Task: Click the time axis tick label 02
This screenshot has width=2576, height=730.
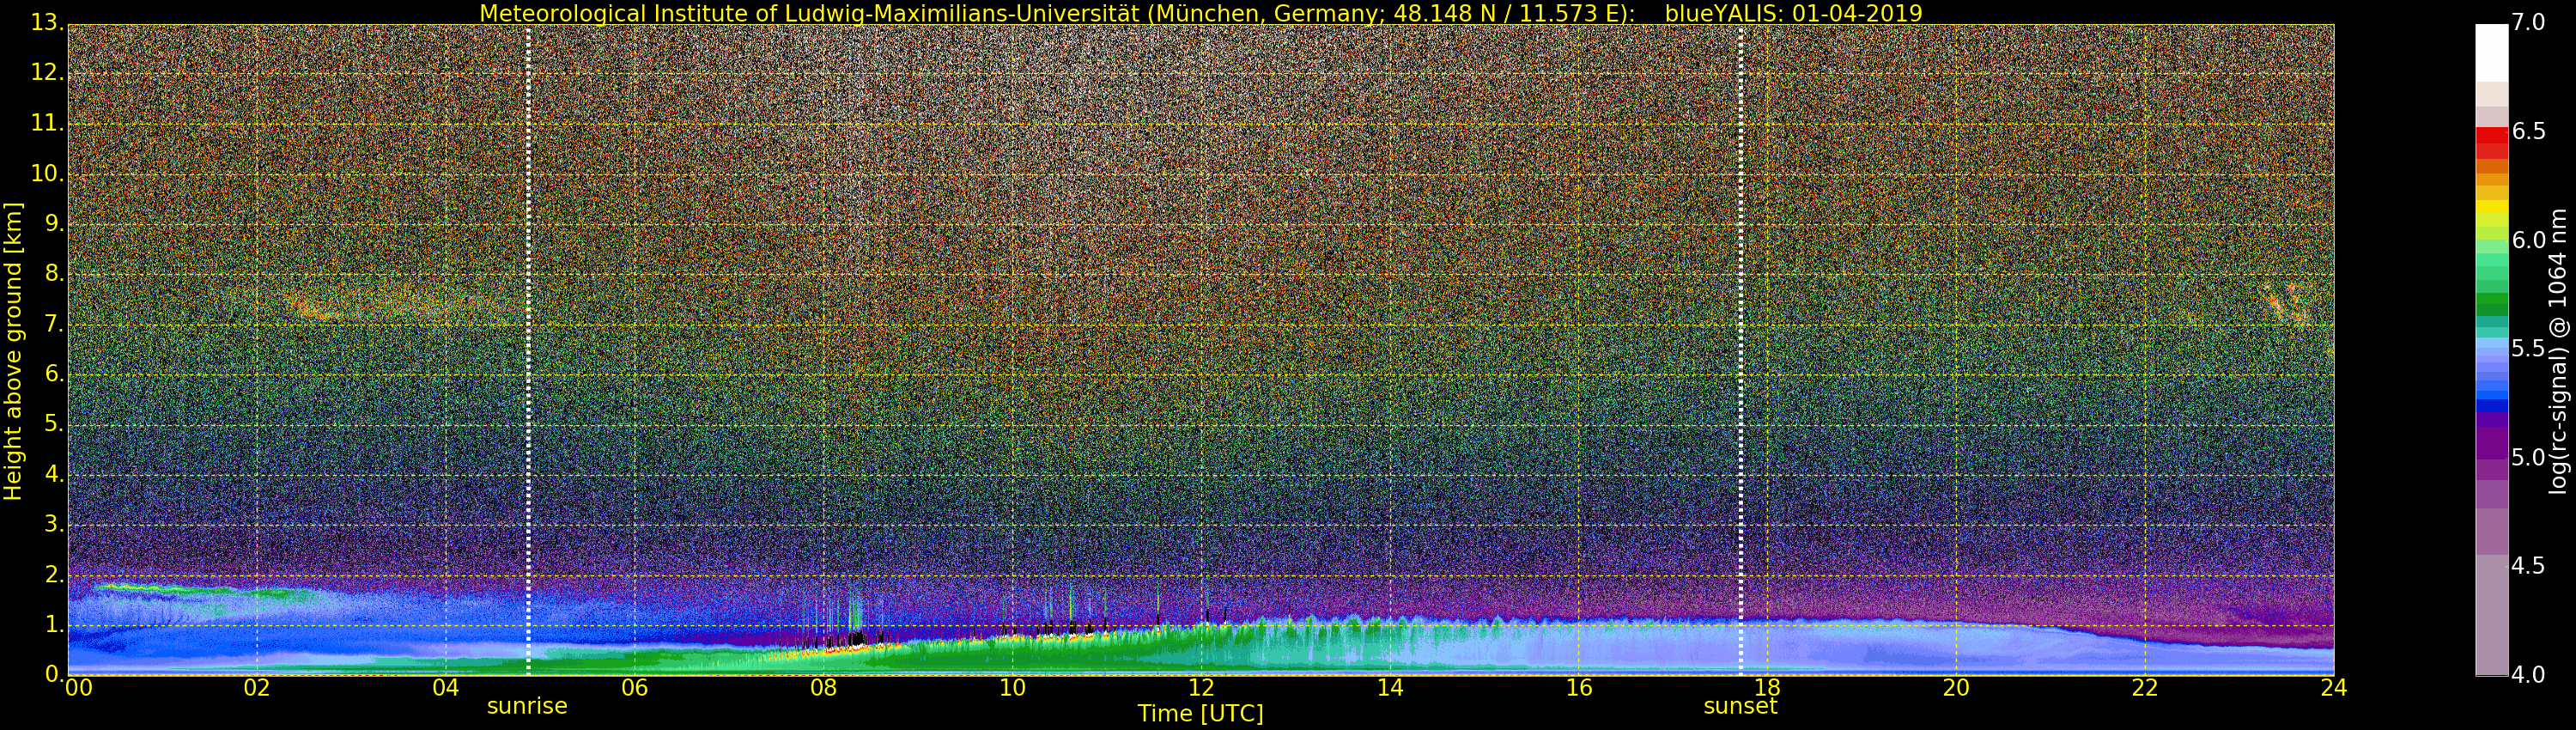Action: [x=257, y=688]
